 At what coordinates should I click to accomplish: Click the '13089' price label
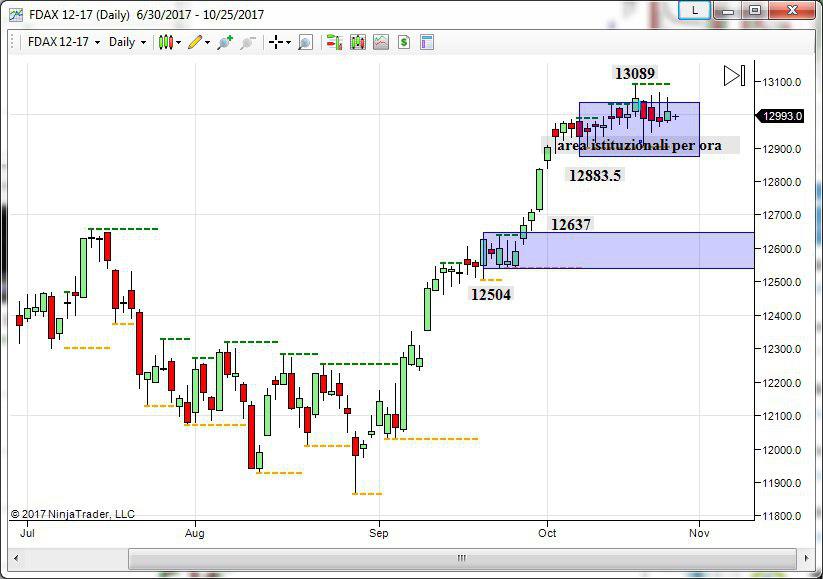coord(635,73)
